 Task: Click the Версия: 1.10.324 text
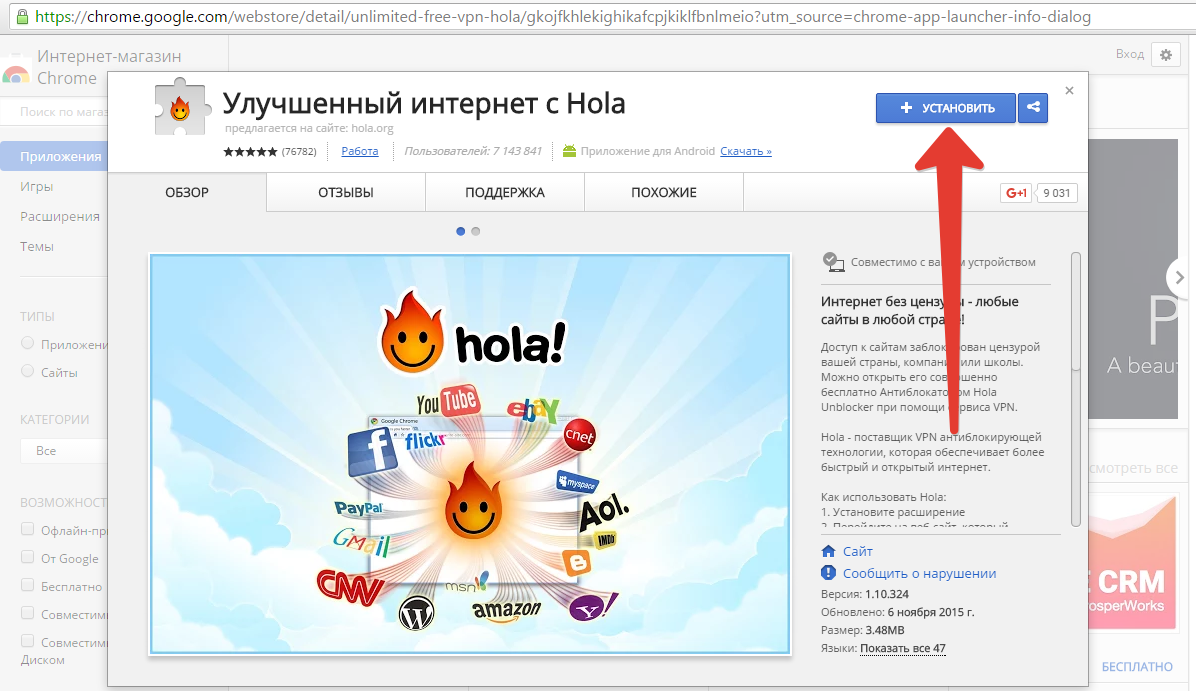tap(865, 594)
